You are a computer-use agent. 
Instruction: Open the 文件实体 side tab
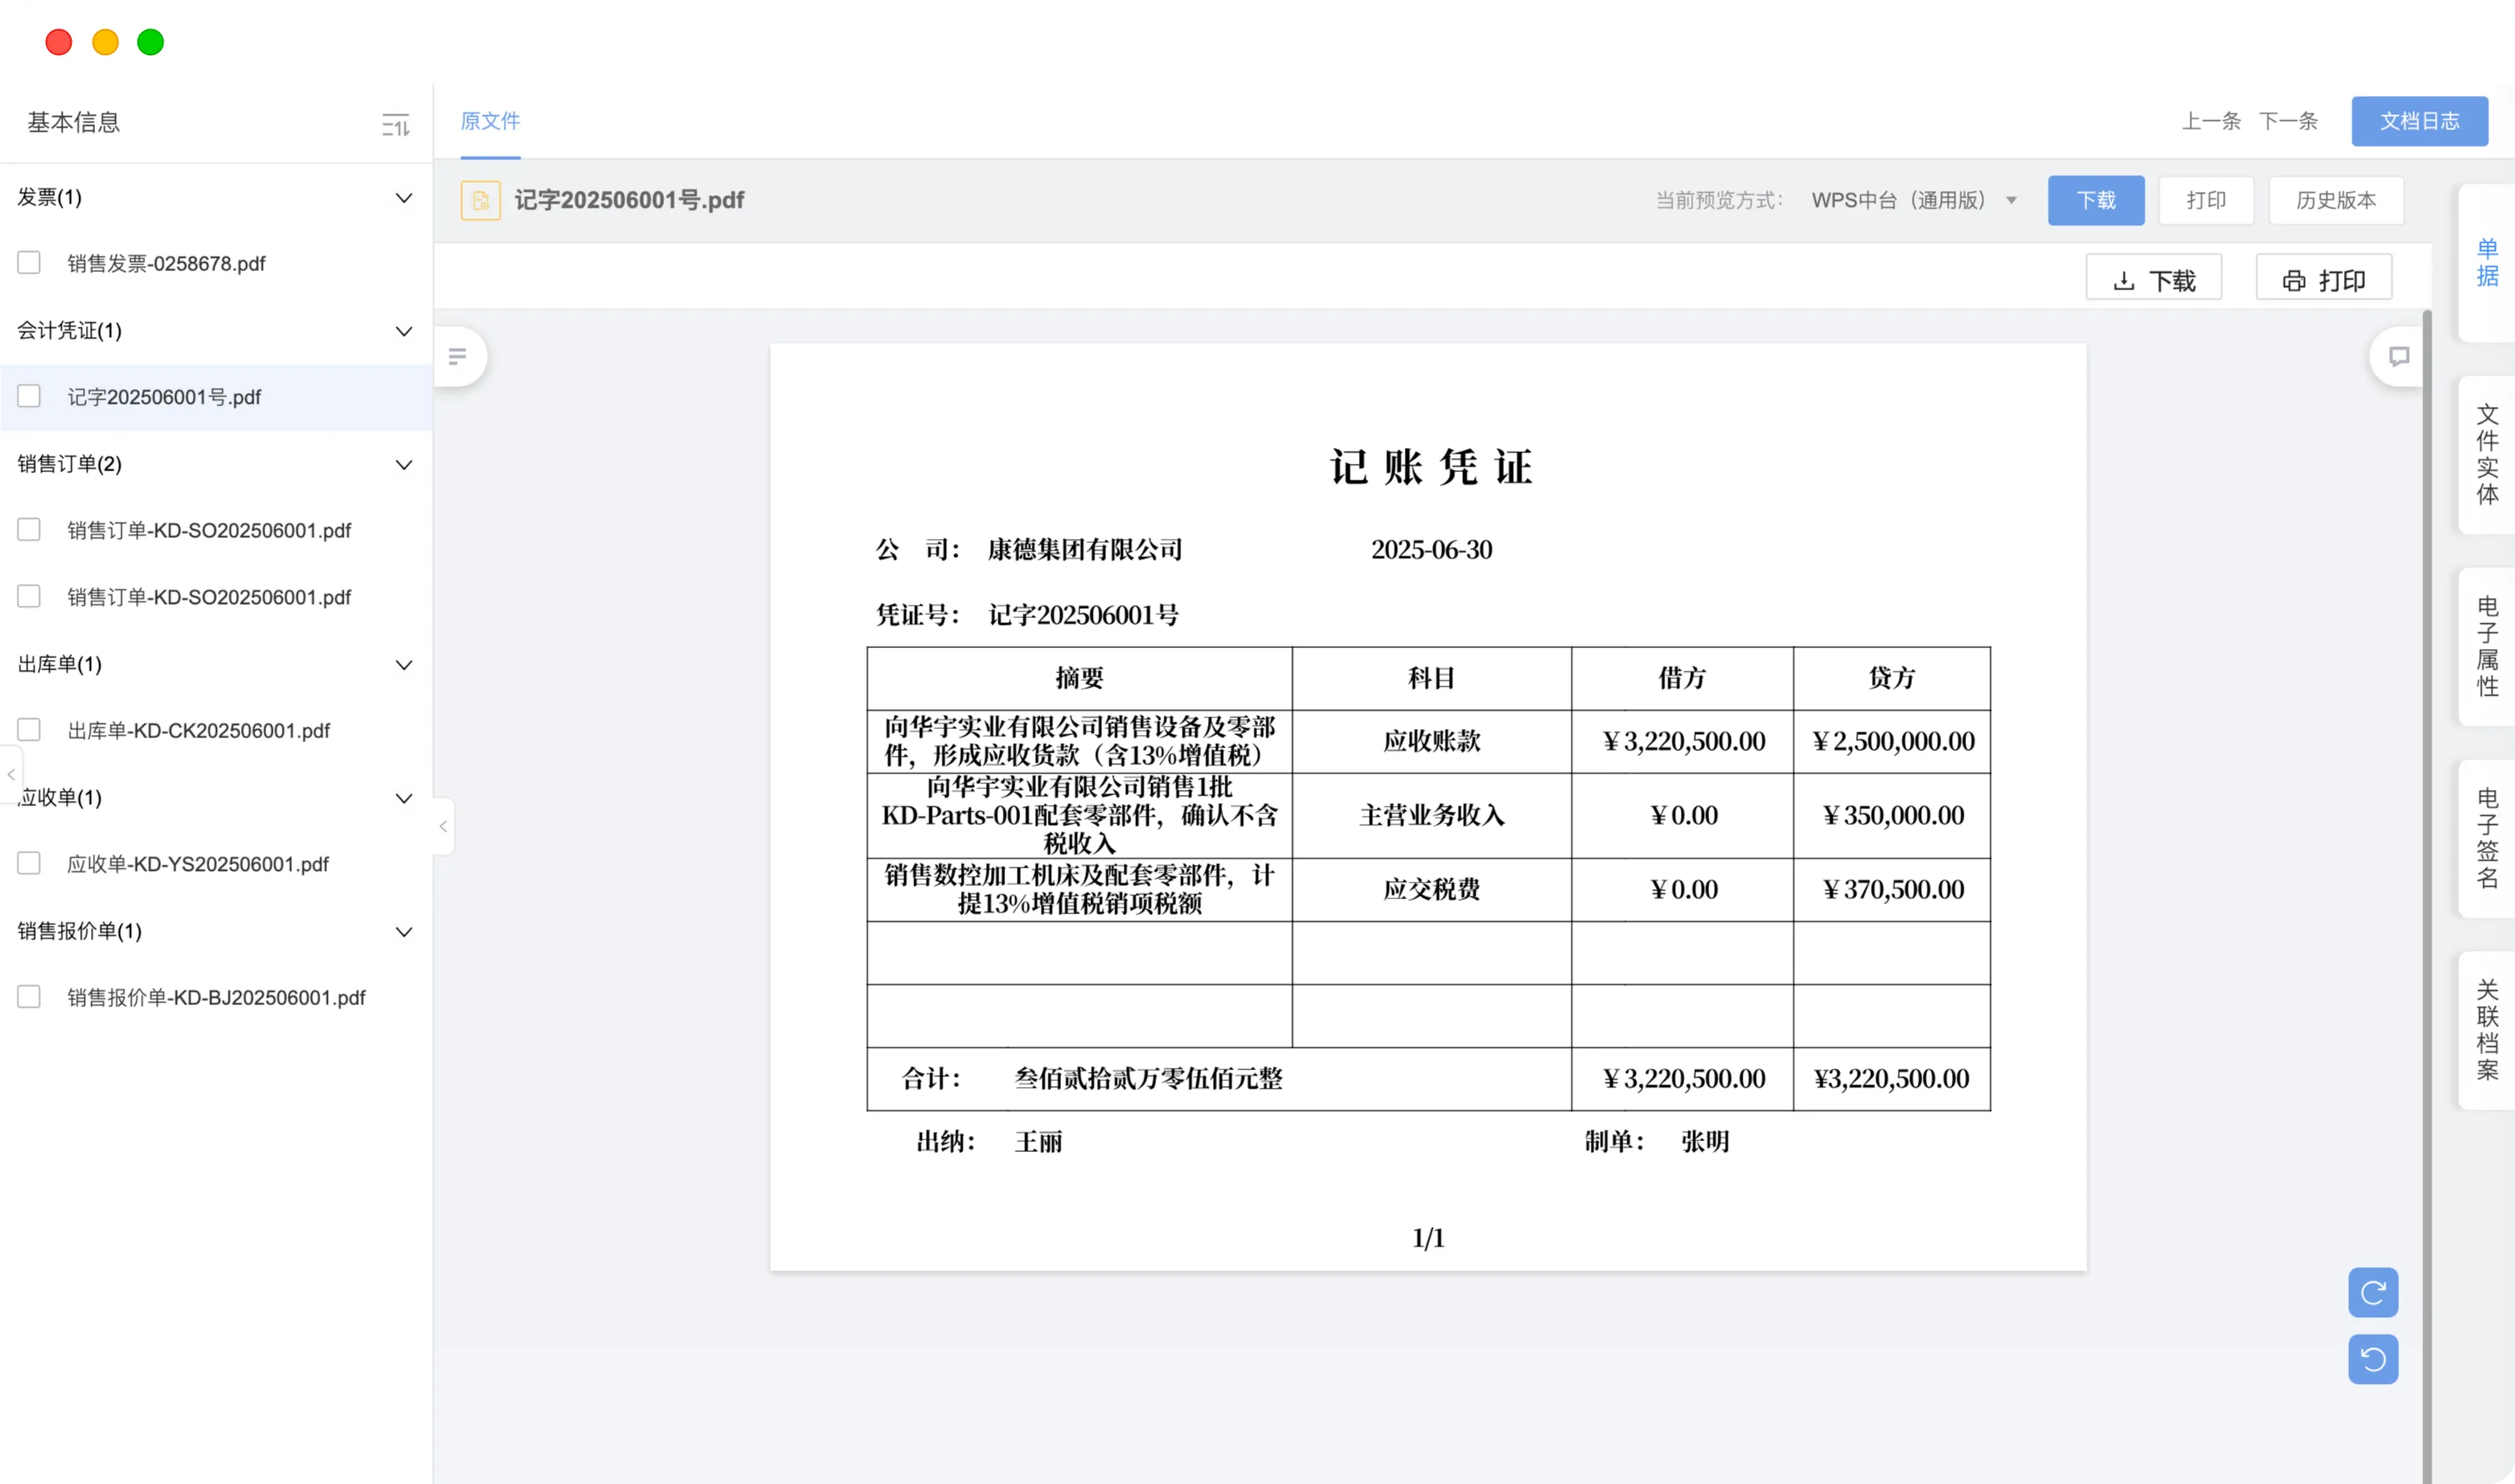coord(2487,454)
